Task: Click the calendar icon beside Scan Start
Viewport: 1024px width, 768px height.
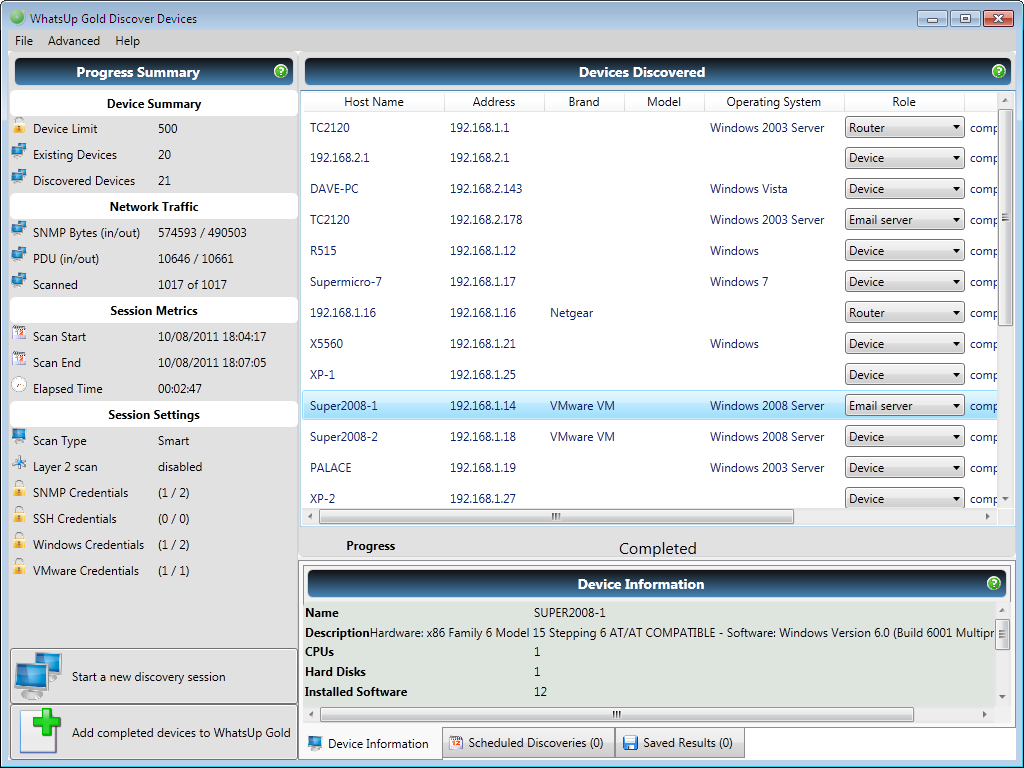Action: [x=19, y=334]
